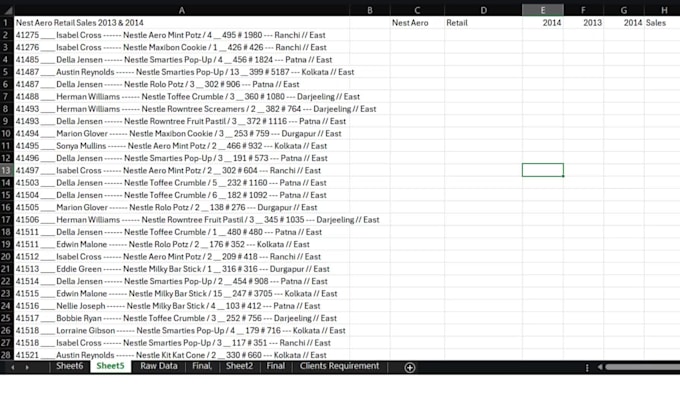680x411 pixels.
Task: Select column B header
Action: pos(369,10)
